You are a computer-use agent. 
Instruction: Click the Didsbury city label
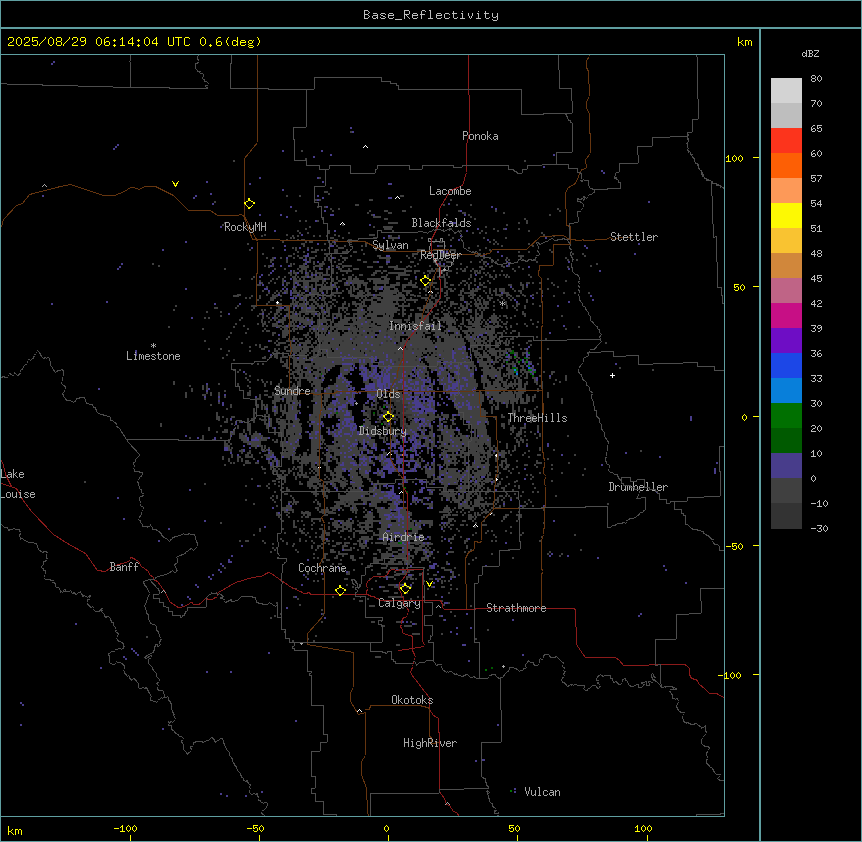pos(383,431)
